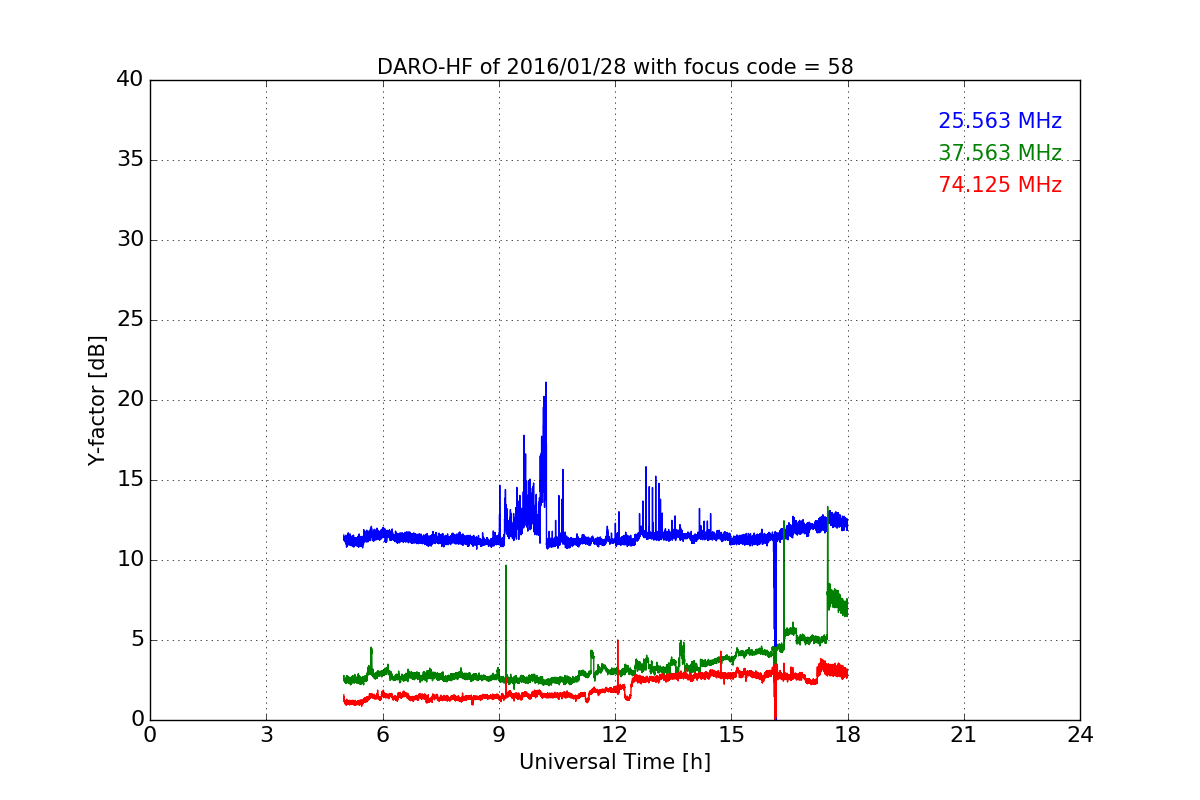
Task: Click the y-axis tick label 15
Action: click(x=130, y=480)
